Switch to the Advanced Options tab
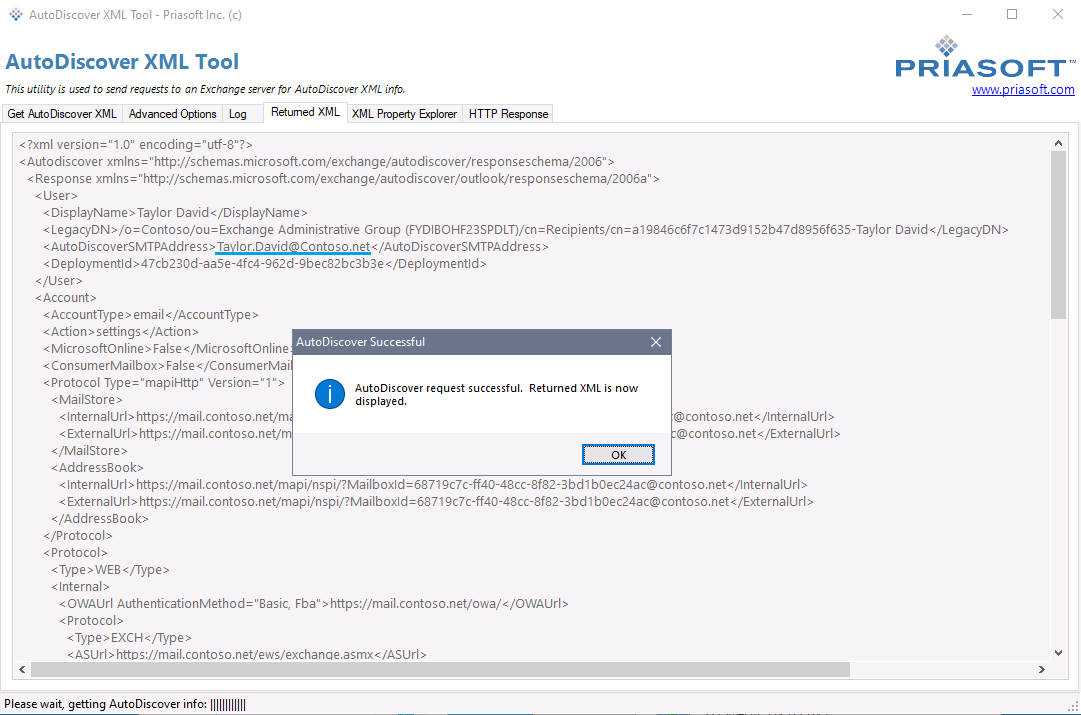The width and height of the screenshot is (1081, 715). (172, 114)
